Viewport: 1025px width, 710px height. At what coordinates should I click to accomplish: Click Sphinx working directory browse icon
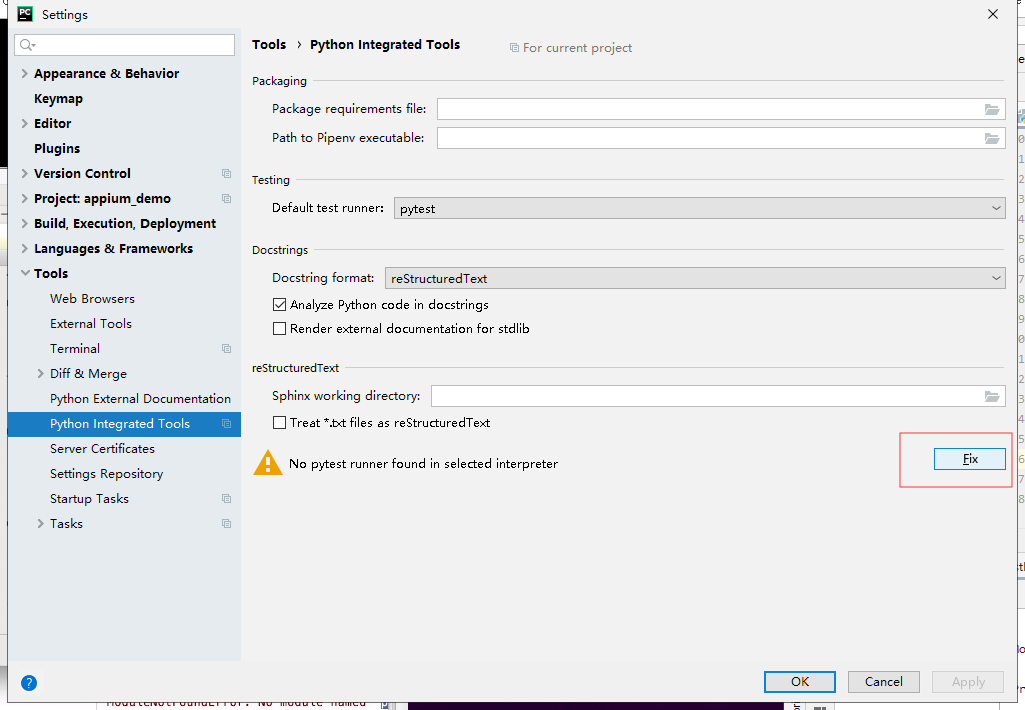pyautogui.click(x=991, y=397)
